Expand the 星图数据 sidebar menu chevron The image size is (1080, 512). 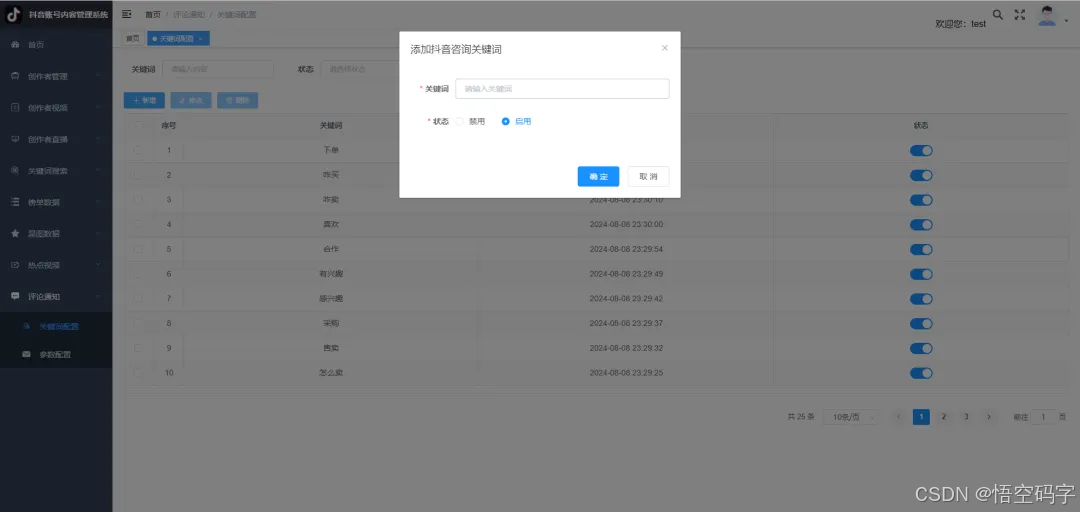coord(98,234)
